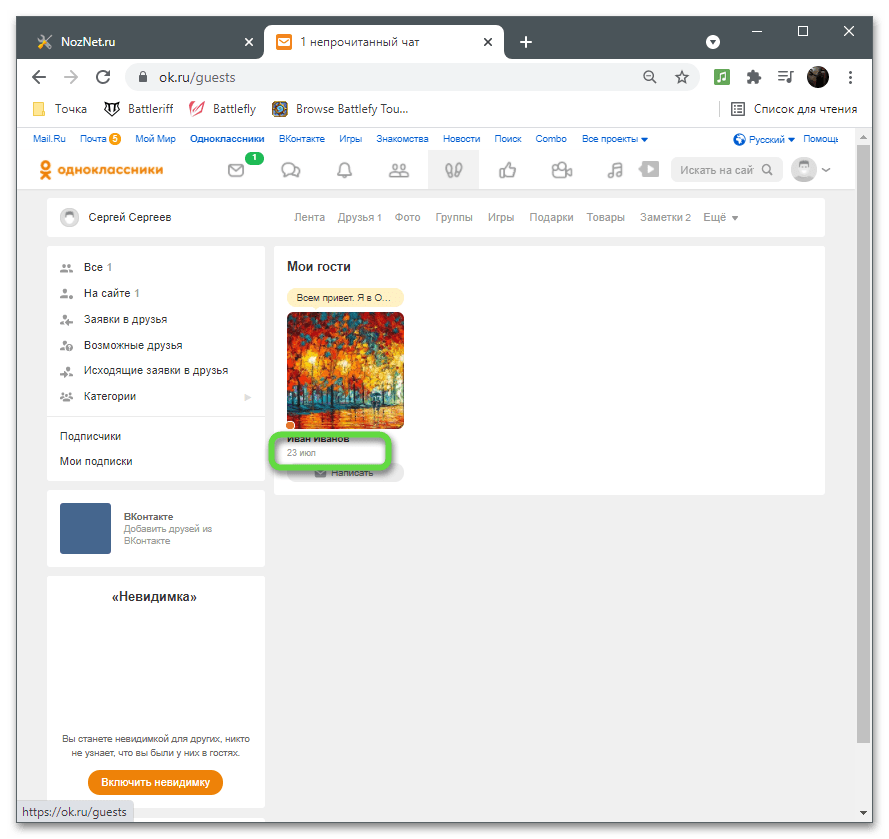
Task: Open Chrome extensions puzzle icon
Action: click(754, 77)
